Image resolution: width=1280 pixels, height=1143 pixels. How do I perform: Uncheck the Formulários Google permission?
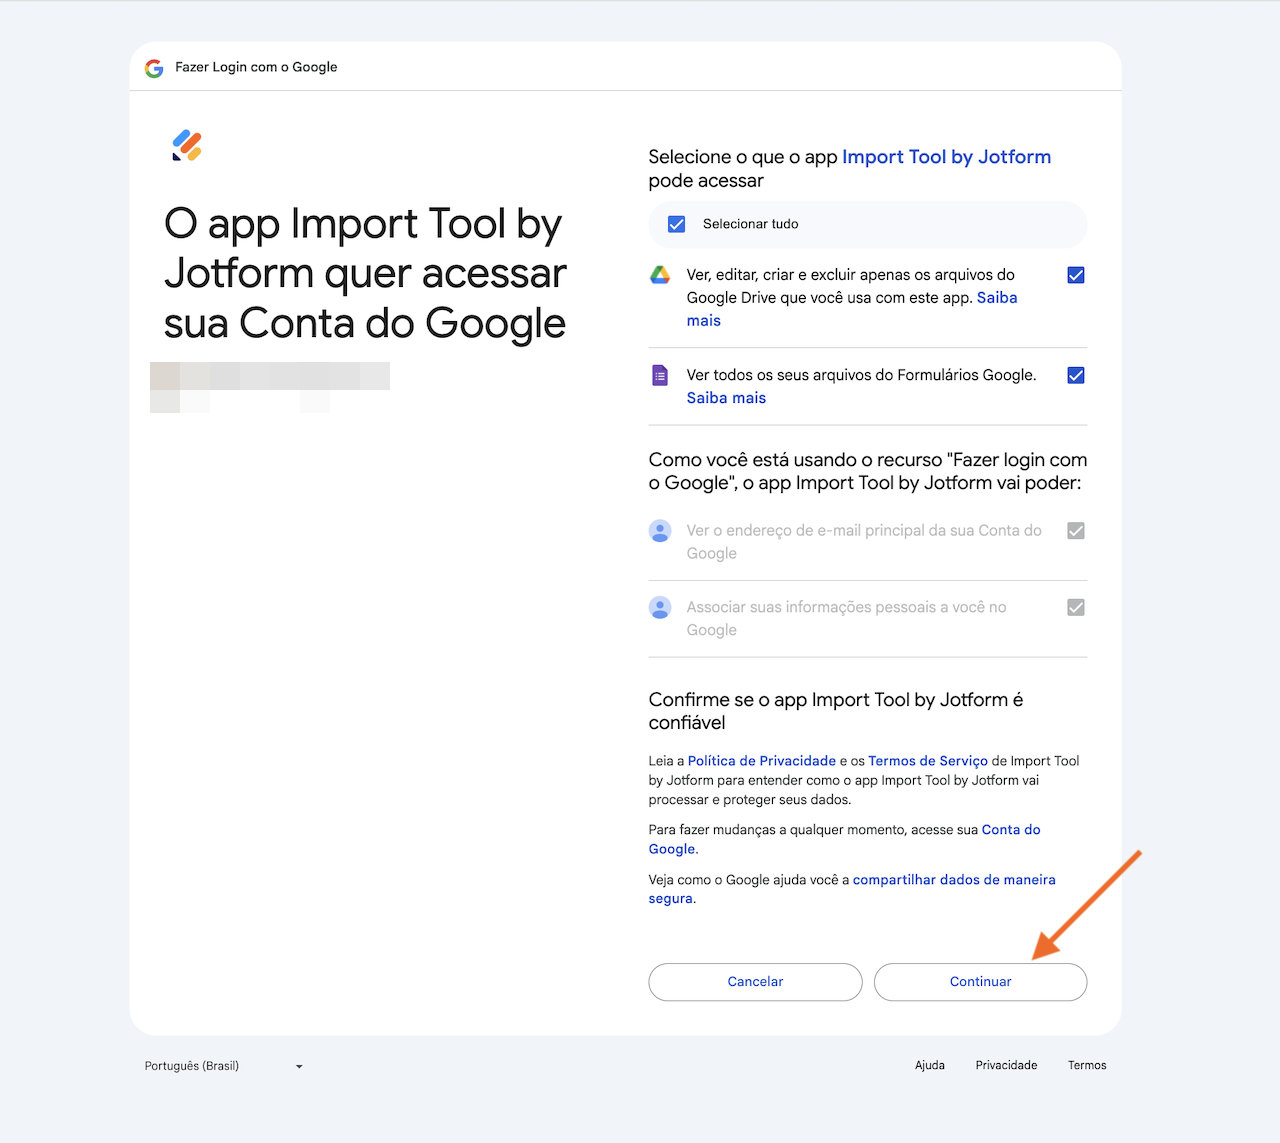coord(1076,375)
